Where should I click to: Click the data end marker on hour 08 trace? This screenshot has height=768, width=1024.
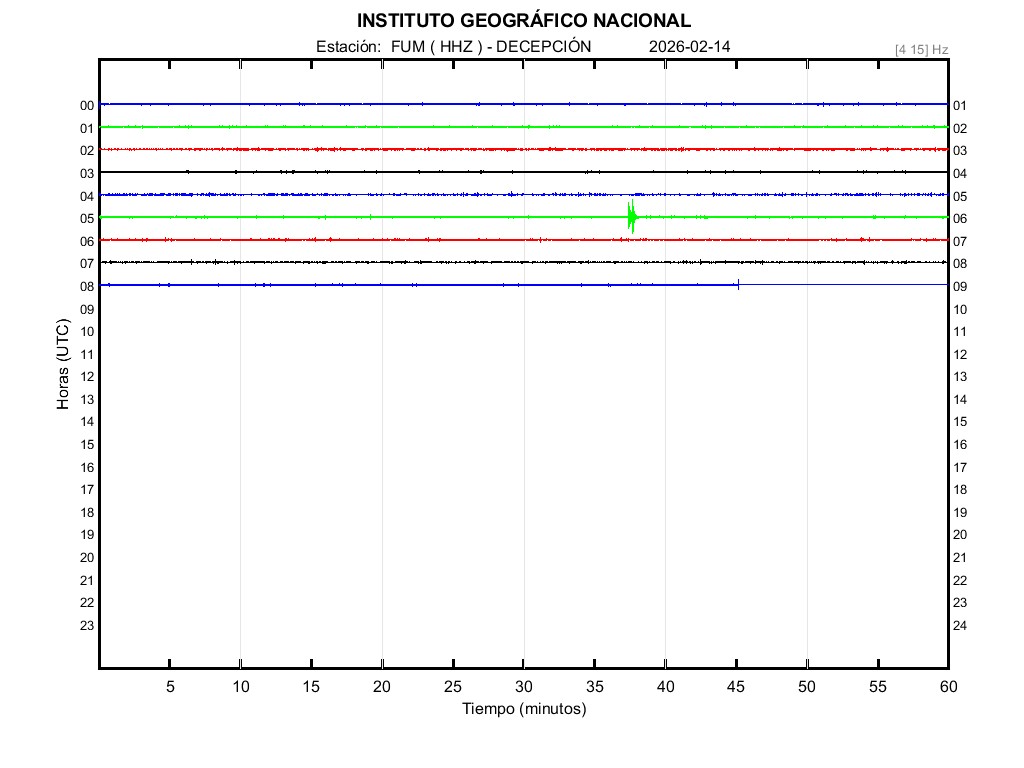738,285
